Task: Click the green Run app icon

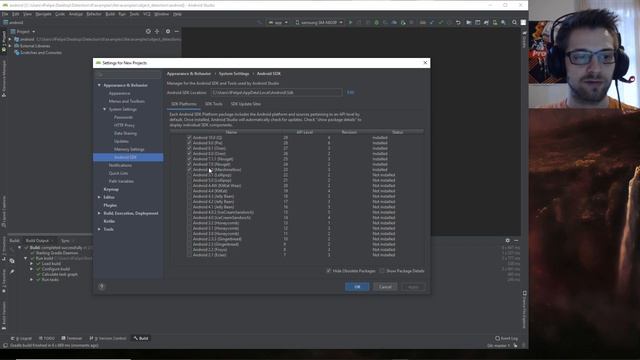Action: coord(350,22)
